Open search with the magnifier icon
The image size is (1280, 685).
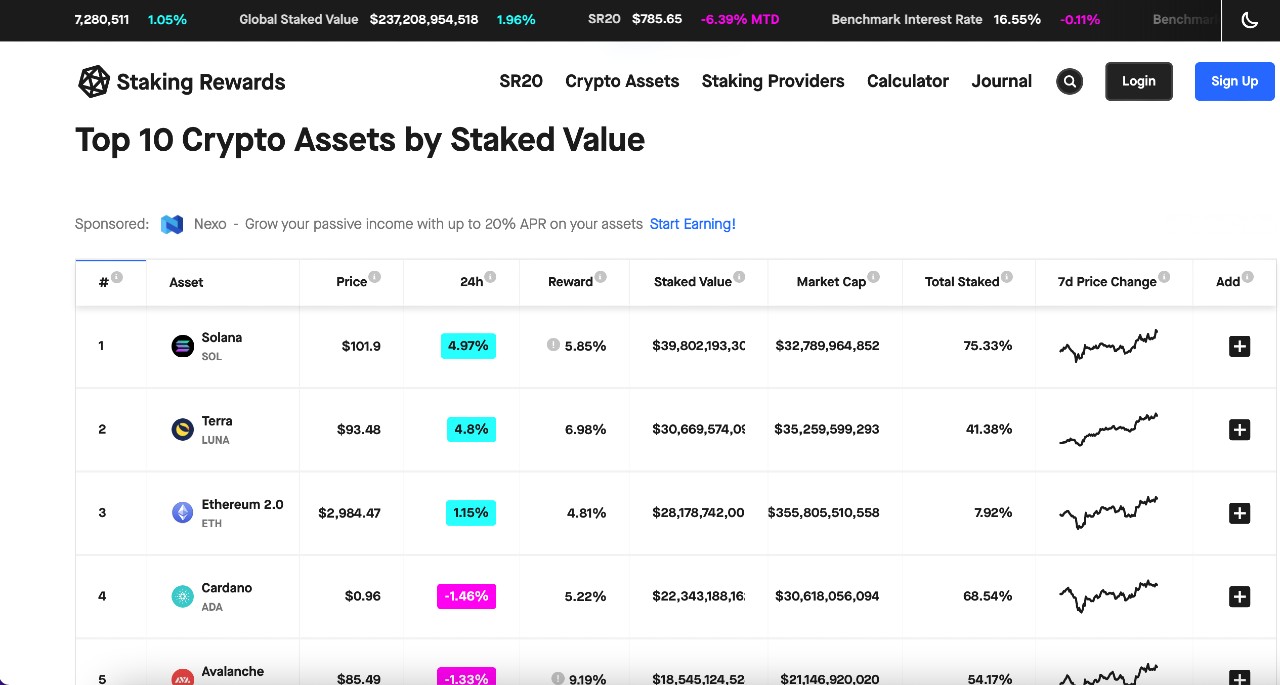[1070, 82]
